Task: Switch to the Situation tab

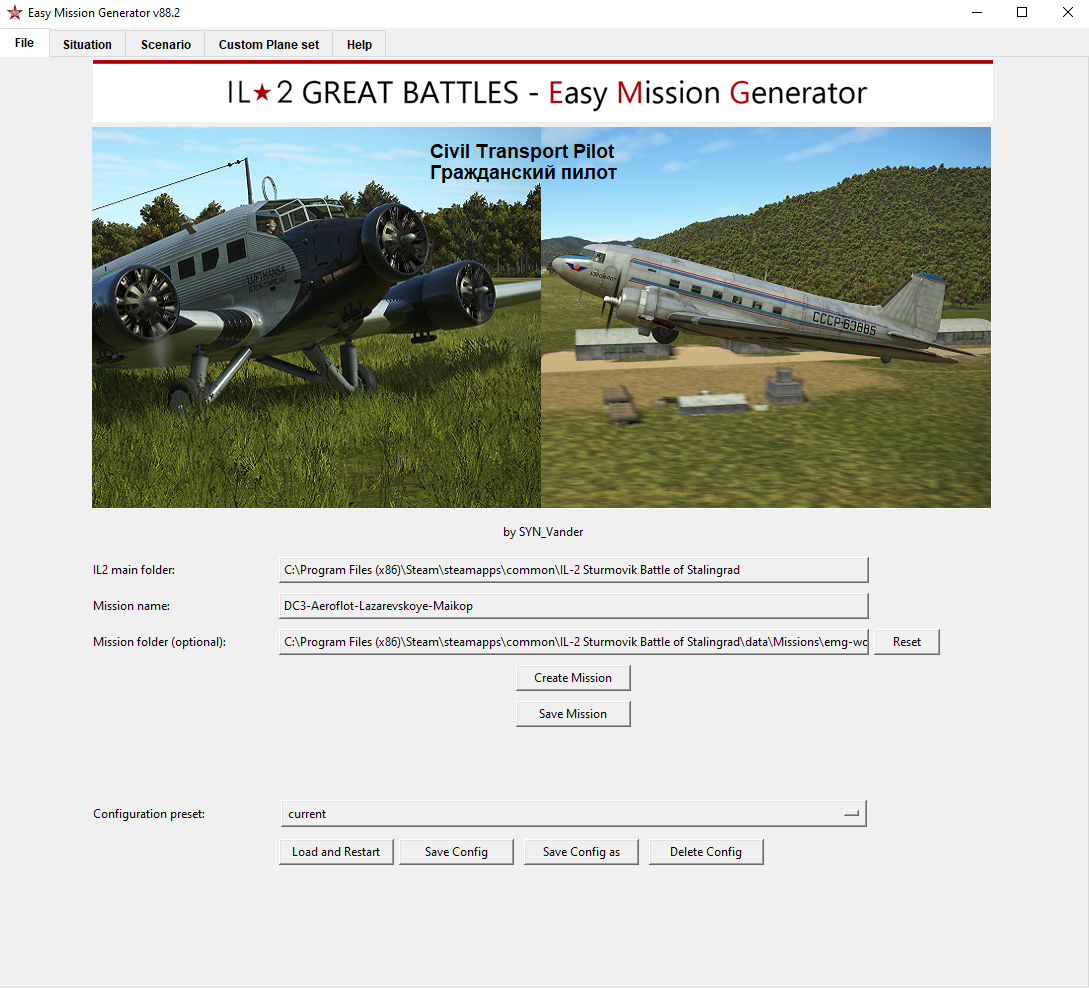Action: click(x=87, y=45)
